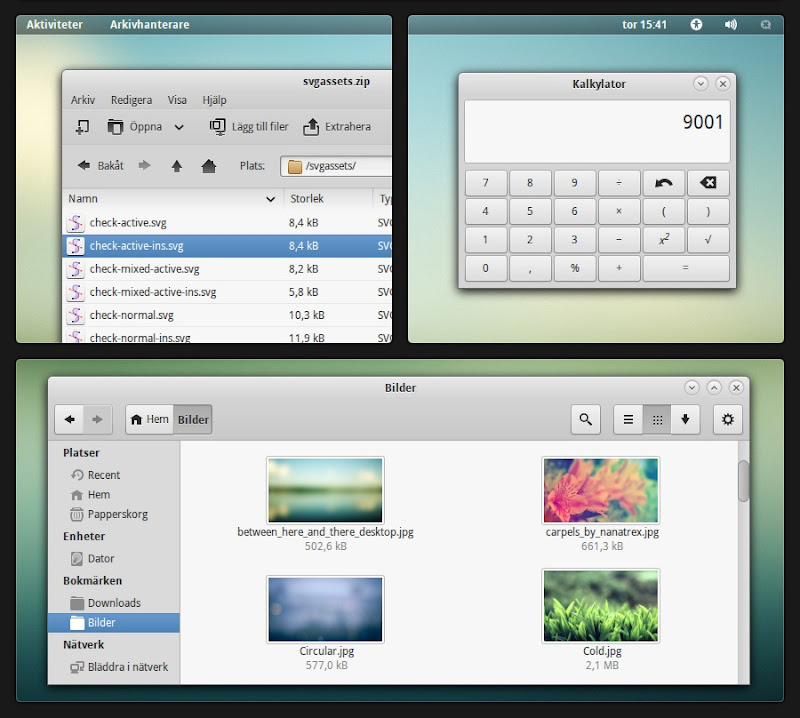Open Hem in the sidebar
800x718 pixels.
(114, 494)
